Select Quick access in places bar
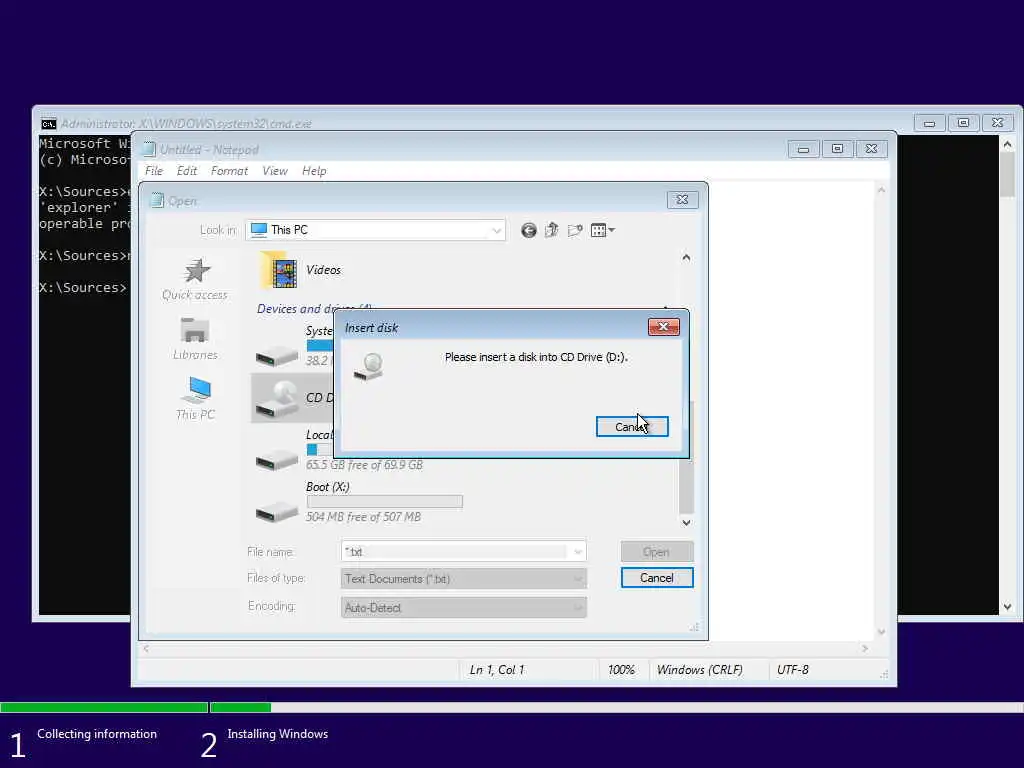The image size is (1024, 768). 195,280
